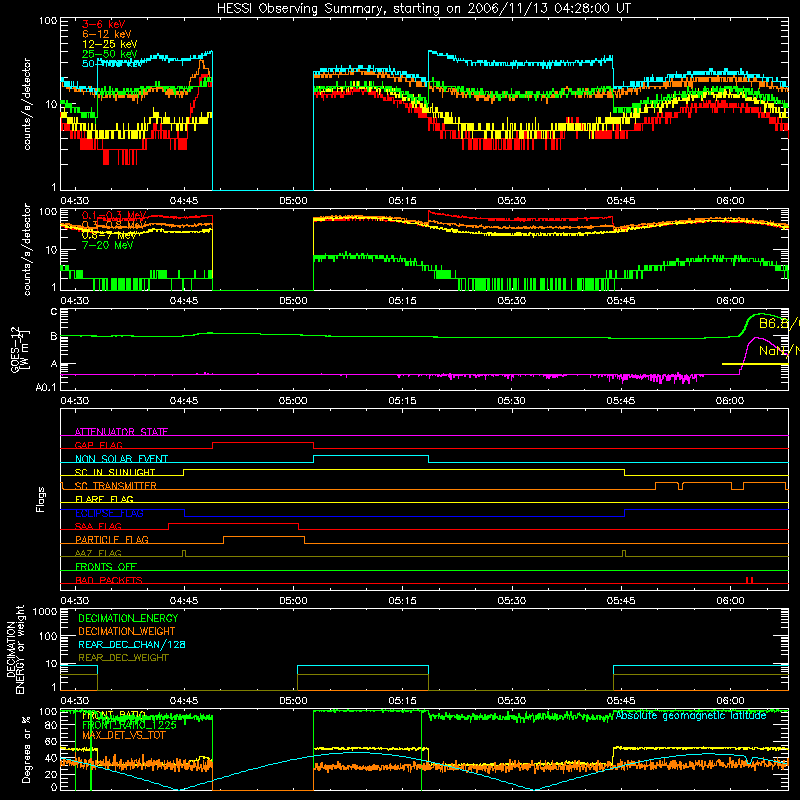This screenshot has width=800, height=800.
Task: Click the red BAD_PACKETS spike near 06:00
Action: 749,580
